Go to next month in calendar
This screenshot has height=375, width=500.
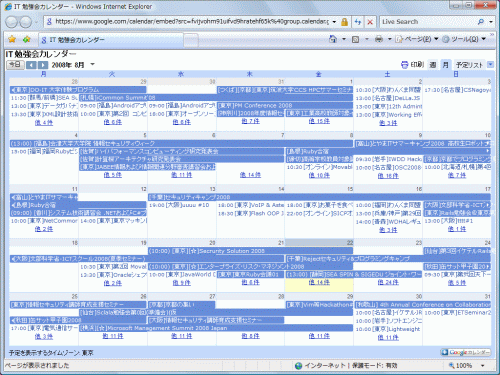[43, 65]
